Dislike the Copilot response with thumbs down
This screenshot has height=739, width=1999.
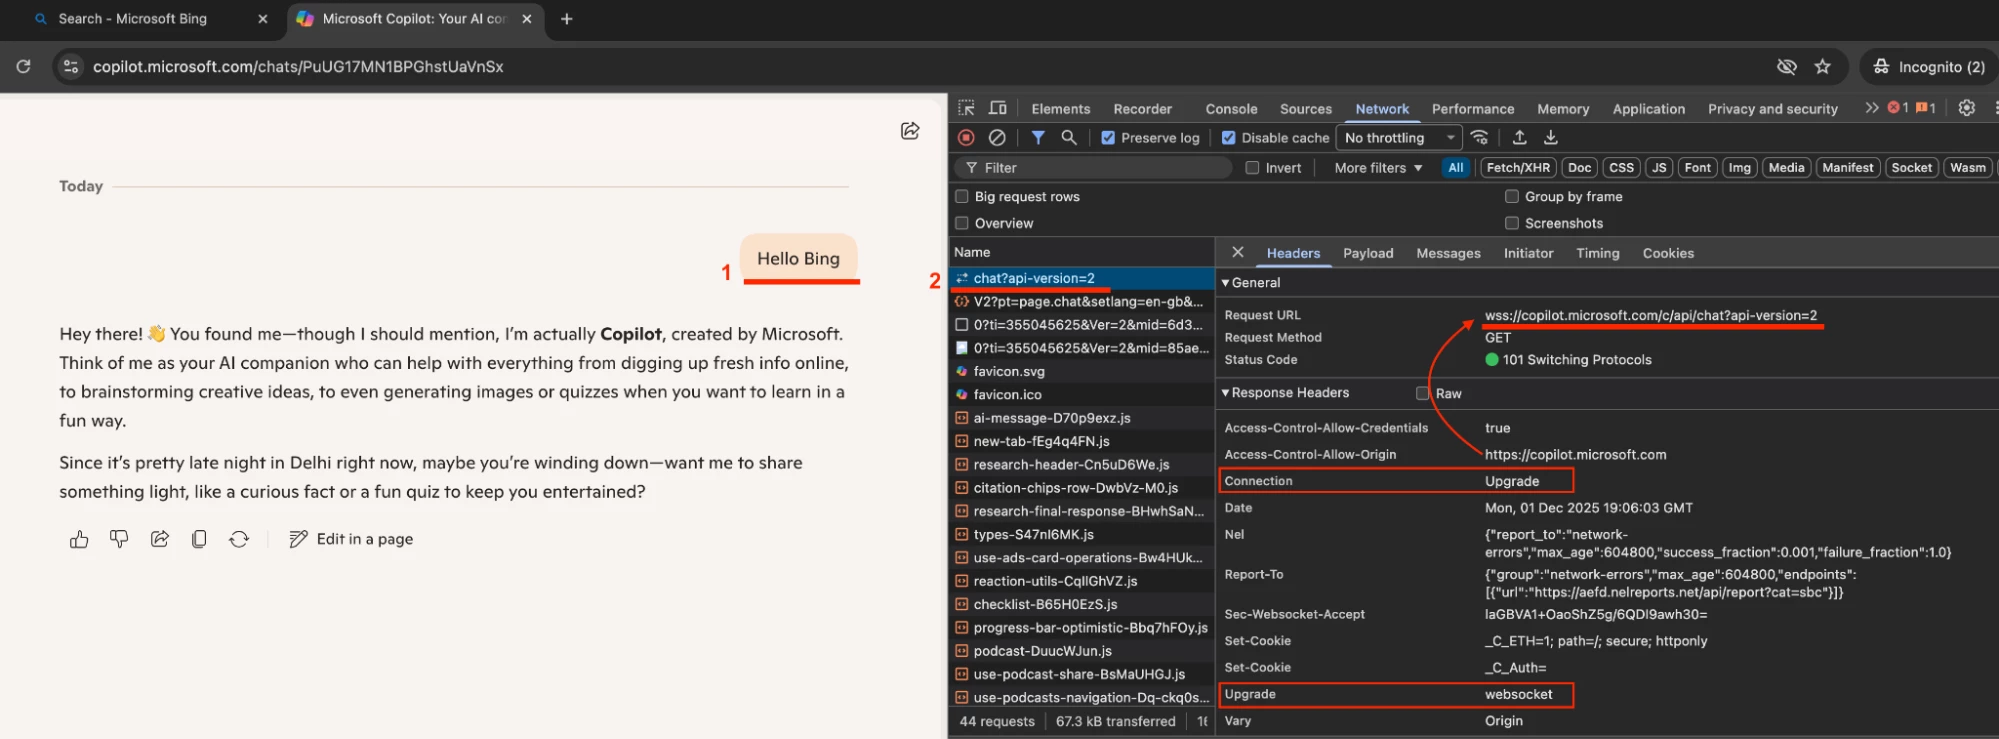coord(119,539)
